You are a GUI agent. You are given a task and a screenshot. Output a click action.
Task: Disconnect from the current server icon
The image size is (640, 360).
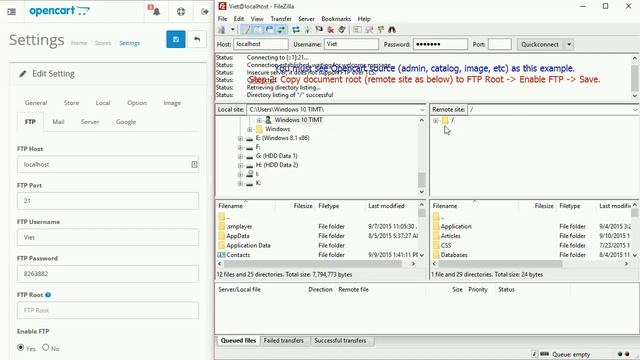click(331, 30)
